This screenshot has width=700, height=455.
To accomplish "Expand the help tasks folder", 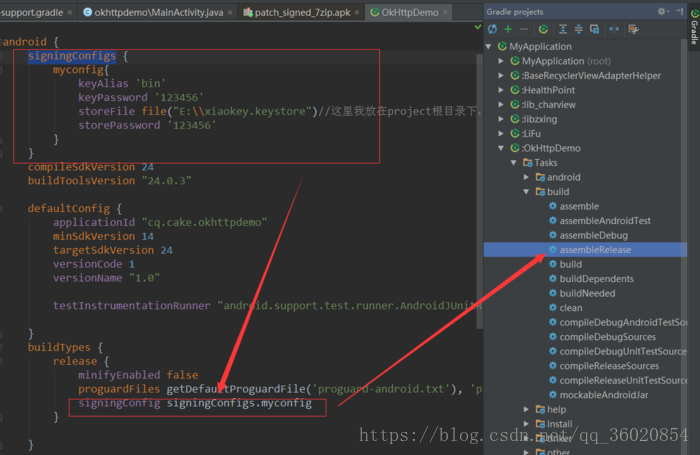I will click(x=526, y=409).
